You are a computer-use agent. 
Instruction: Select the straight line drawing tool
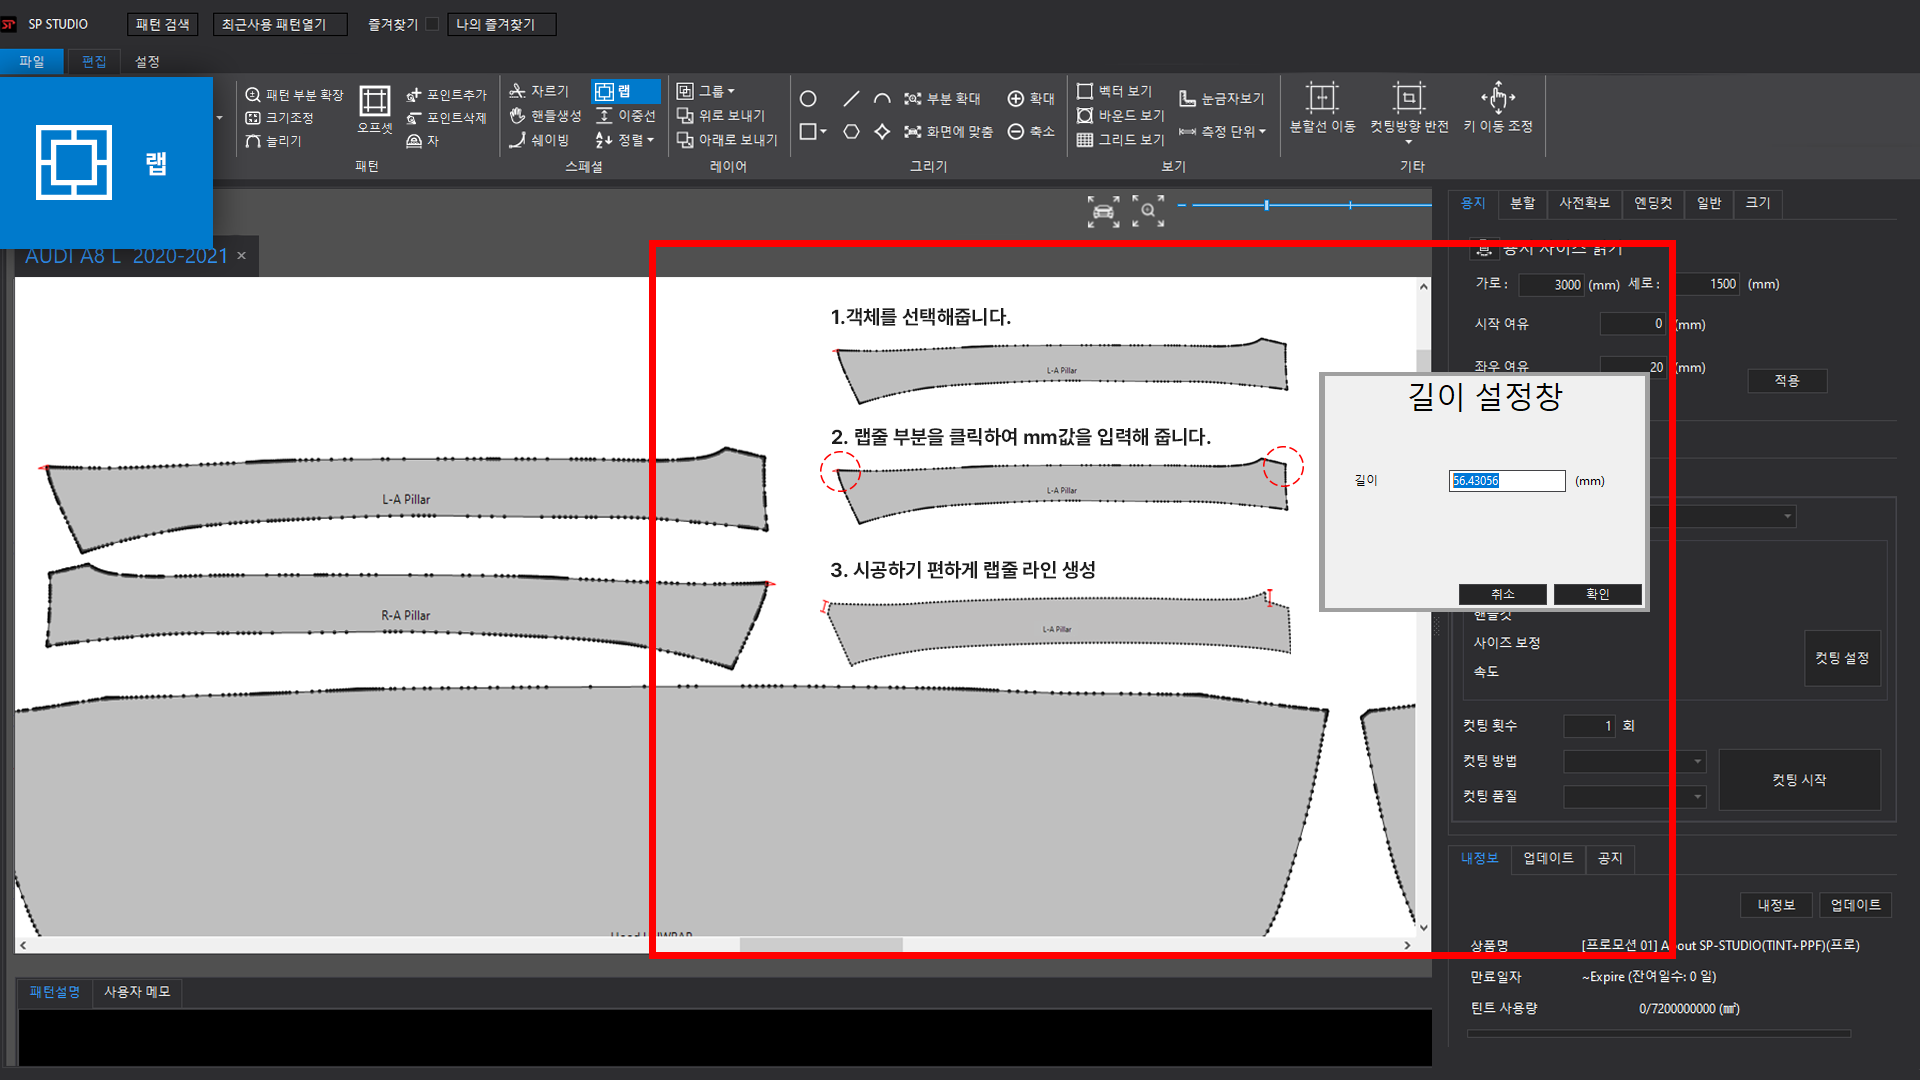point(851,99)
